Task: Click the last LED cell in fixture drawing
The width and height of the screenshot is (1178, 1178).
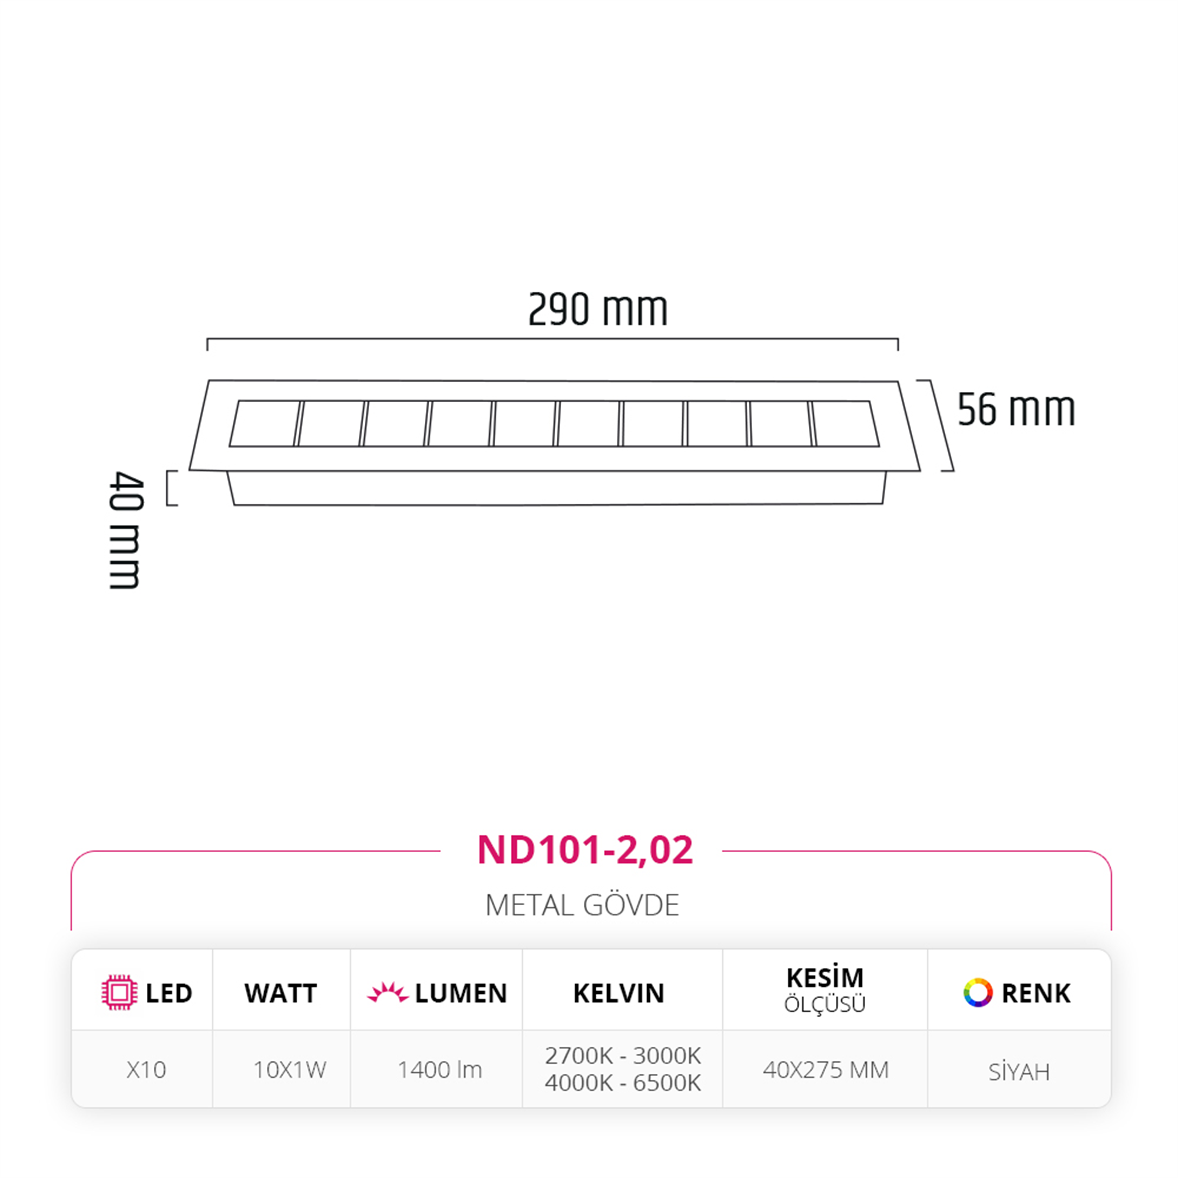Action: coord(845,424)
